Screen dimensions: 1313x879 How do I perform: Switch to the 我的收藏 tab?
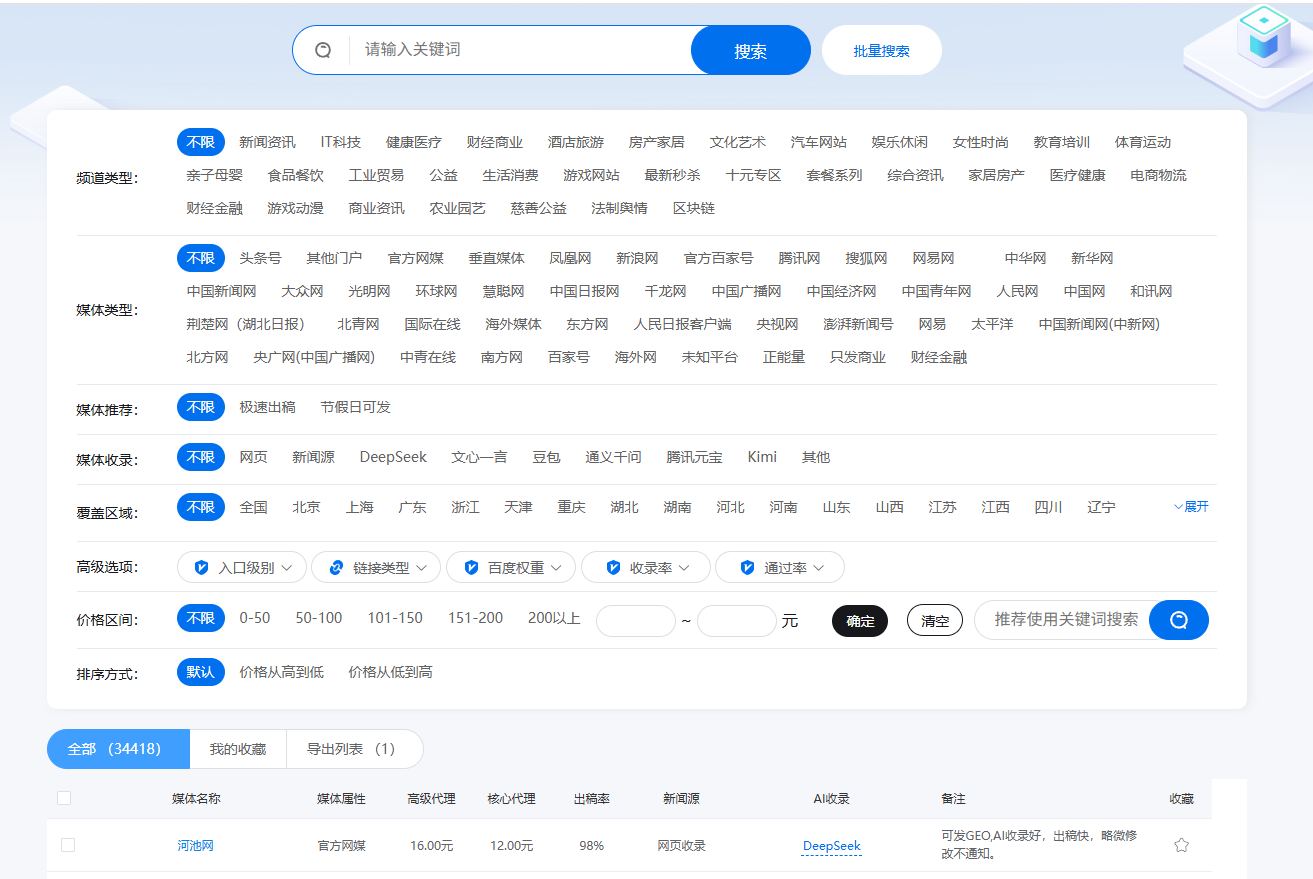pos(238,749)
